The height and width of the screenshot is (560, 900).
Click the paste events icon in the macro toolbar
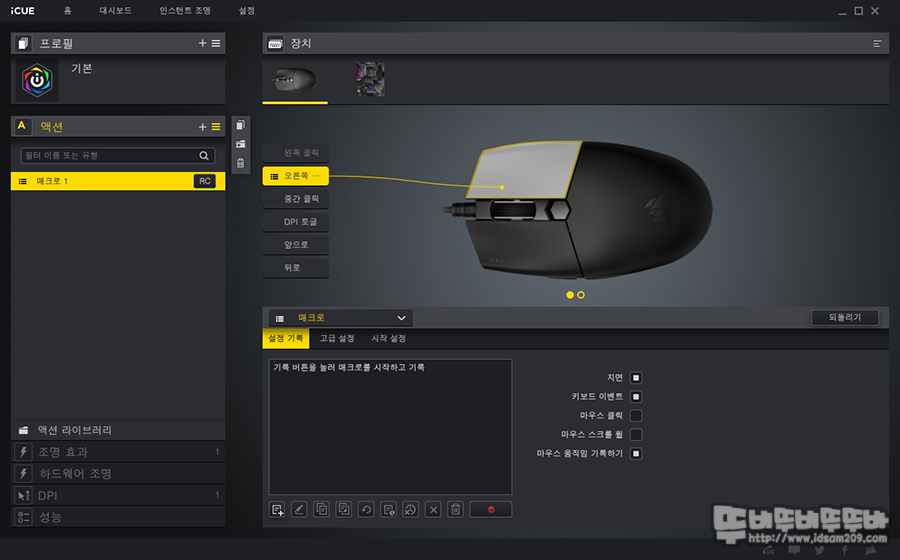[x=344, y=510]
